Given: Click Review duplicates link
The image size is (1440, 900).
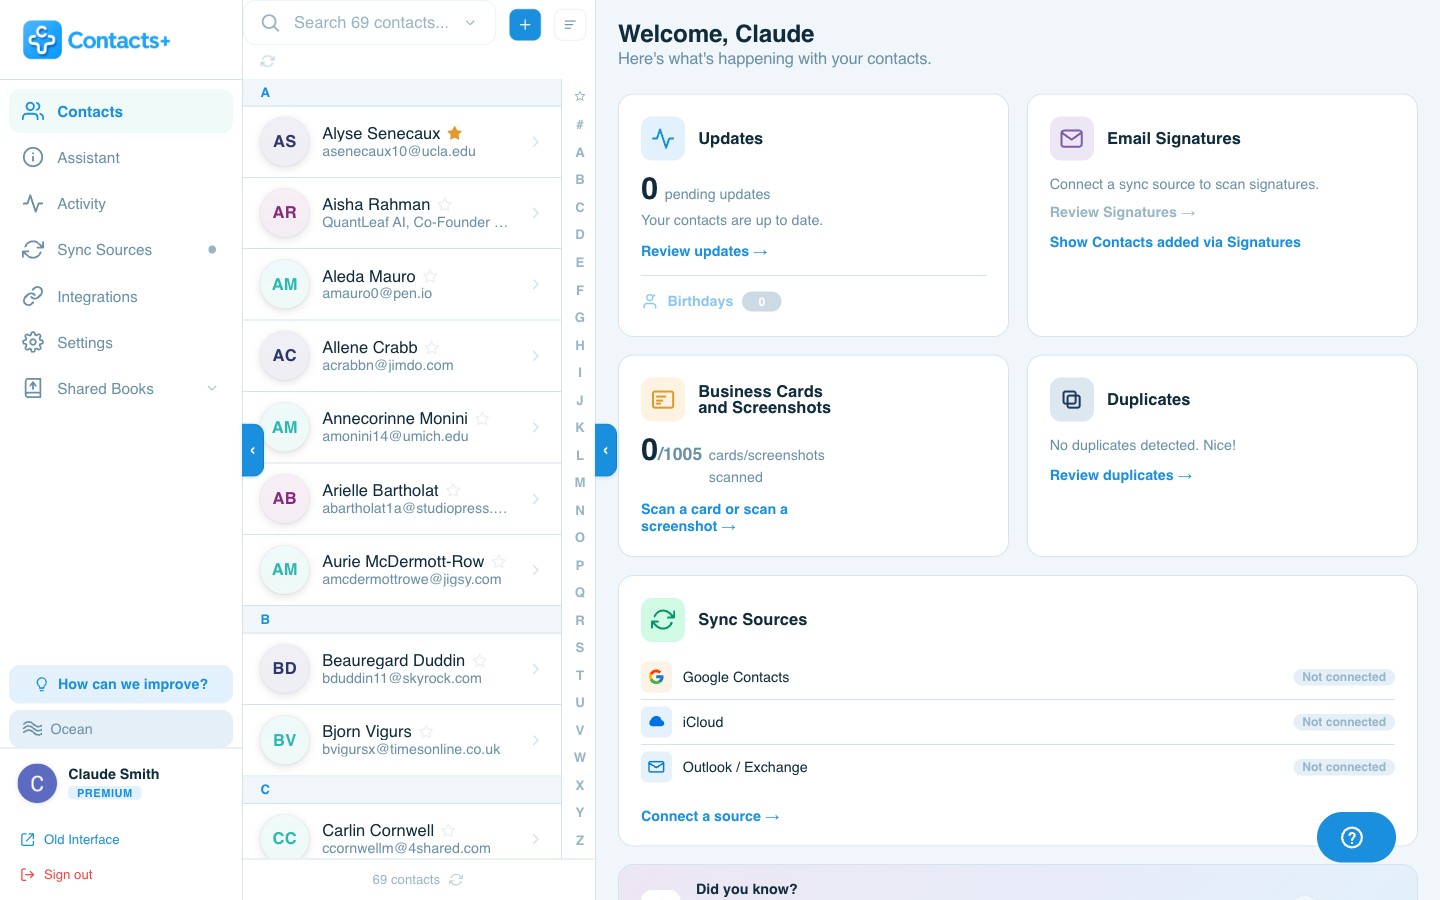Looking at the screenshot, I should pos(1121,475).
